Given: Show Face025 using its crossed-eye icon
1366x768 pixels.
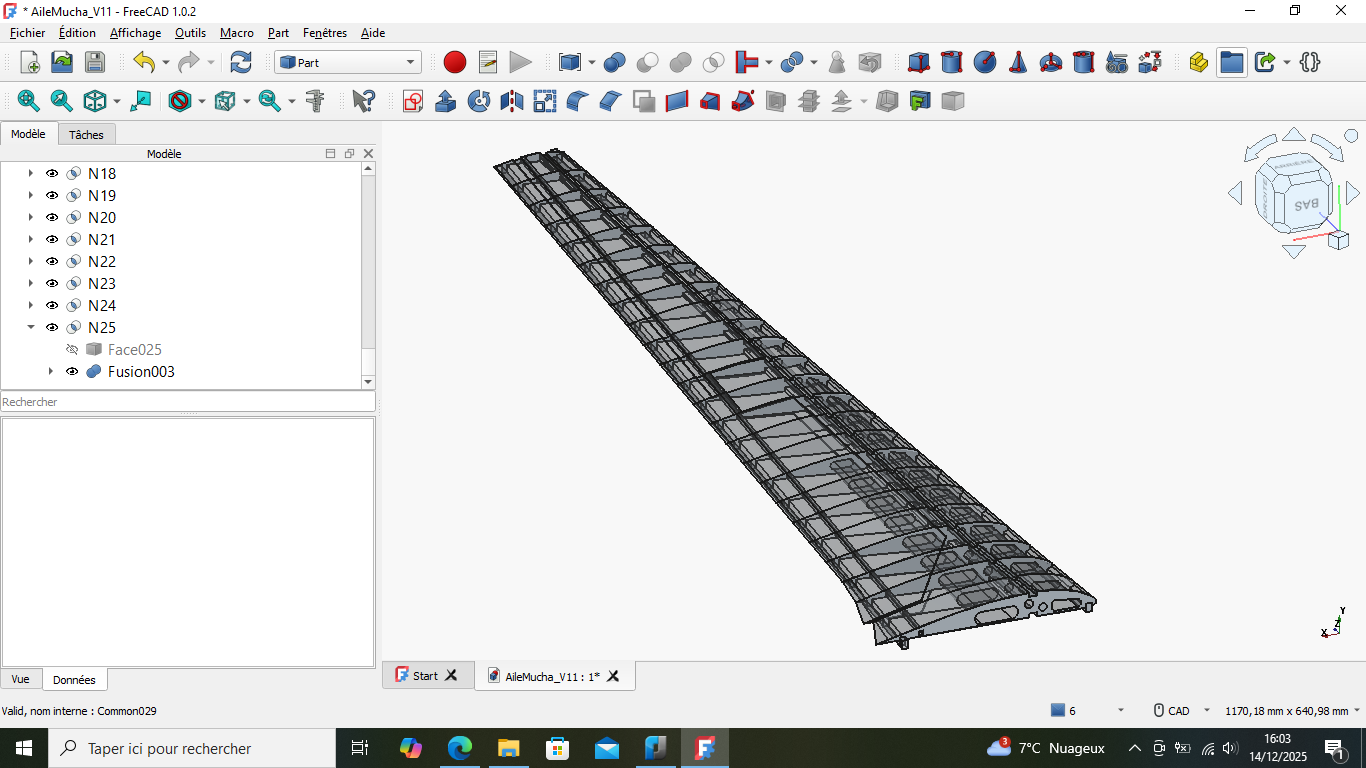Looking at the screenshot, I should pos(72,350).
